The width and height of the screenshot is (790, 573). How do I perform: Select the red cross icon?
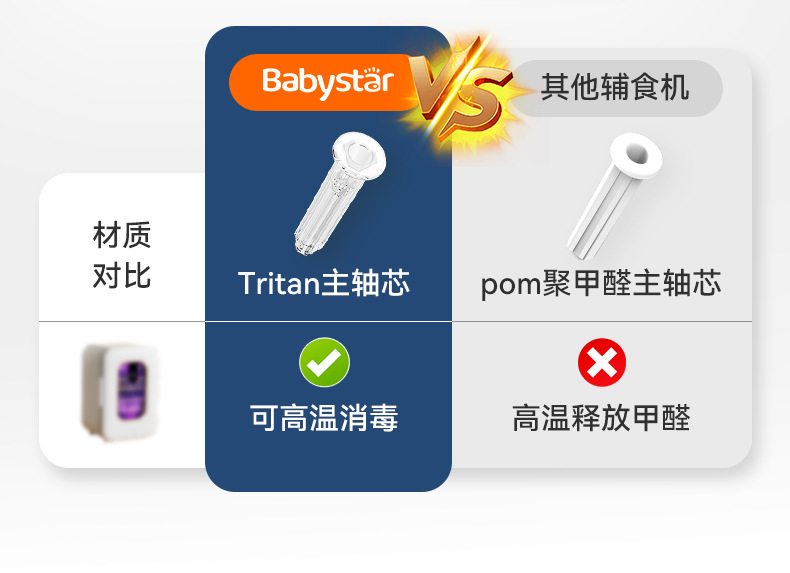(602, 362)
